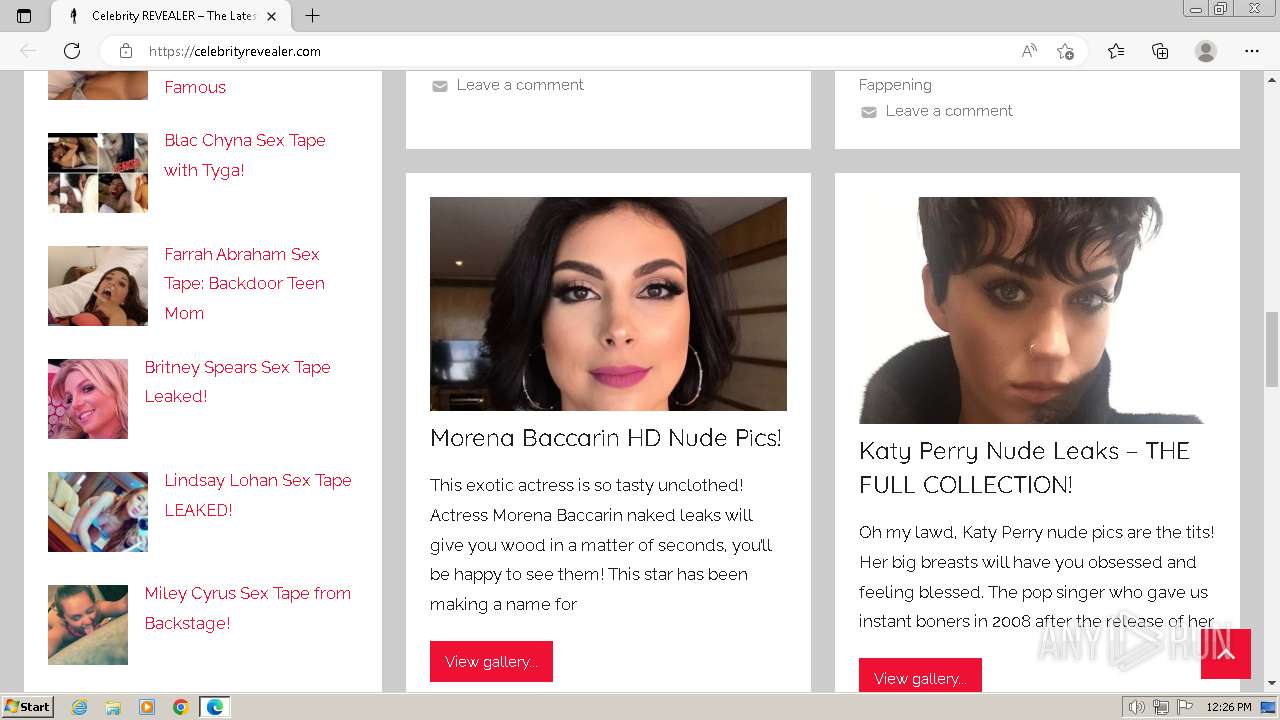
Task: Click the envelope icon beside left Leave a comment
Action: click(439, 86)
